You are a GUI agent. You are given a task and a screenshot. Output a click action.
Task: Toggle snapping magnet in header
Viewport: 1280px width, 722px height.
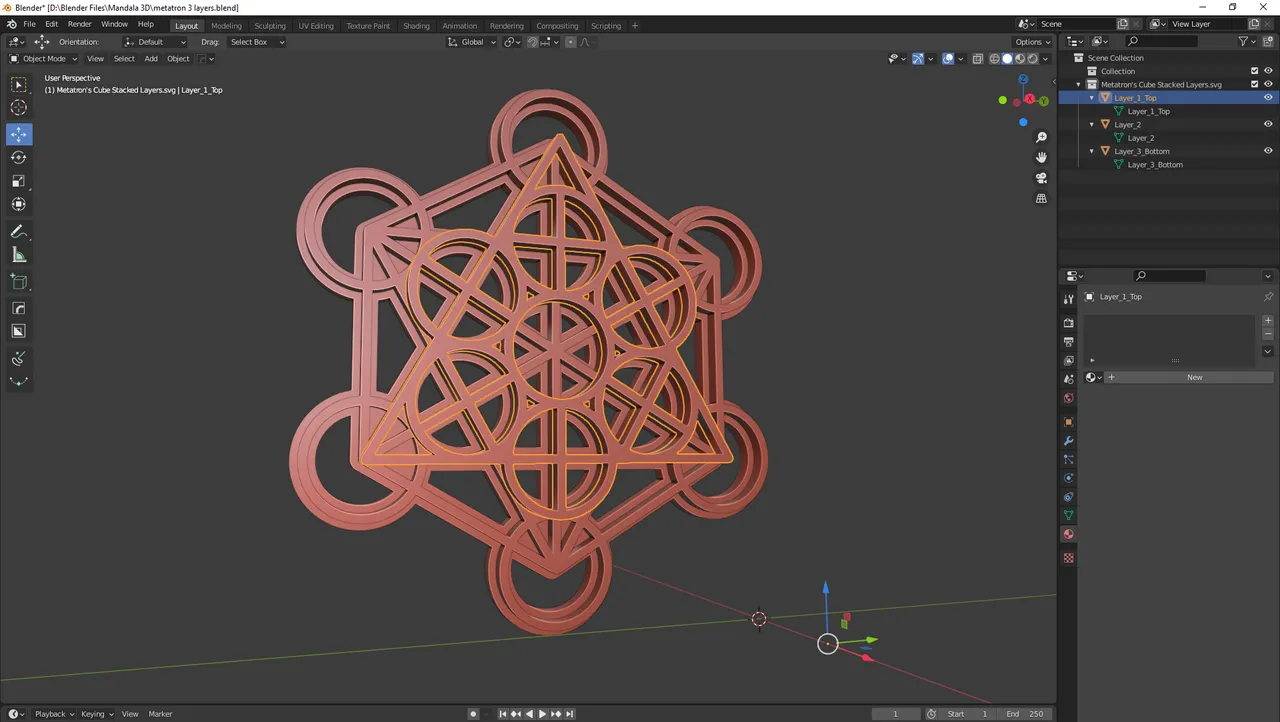[x=532, y=42]
